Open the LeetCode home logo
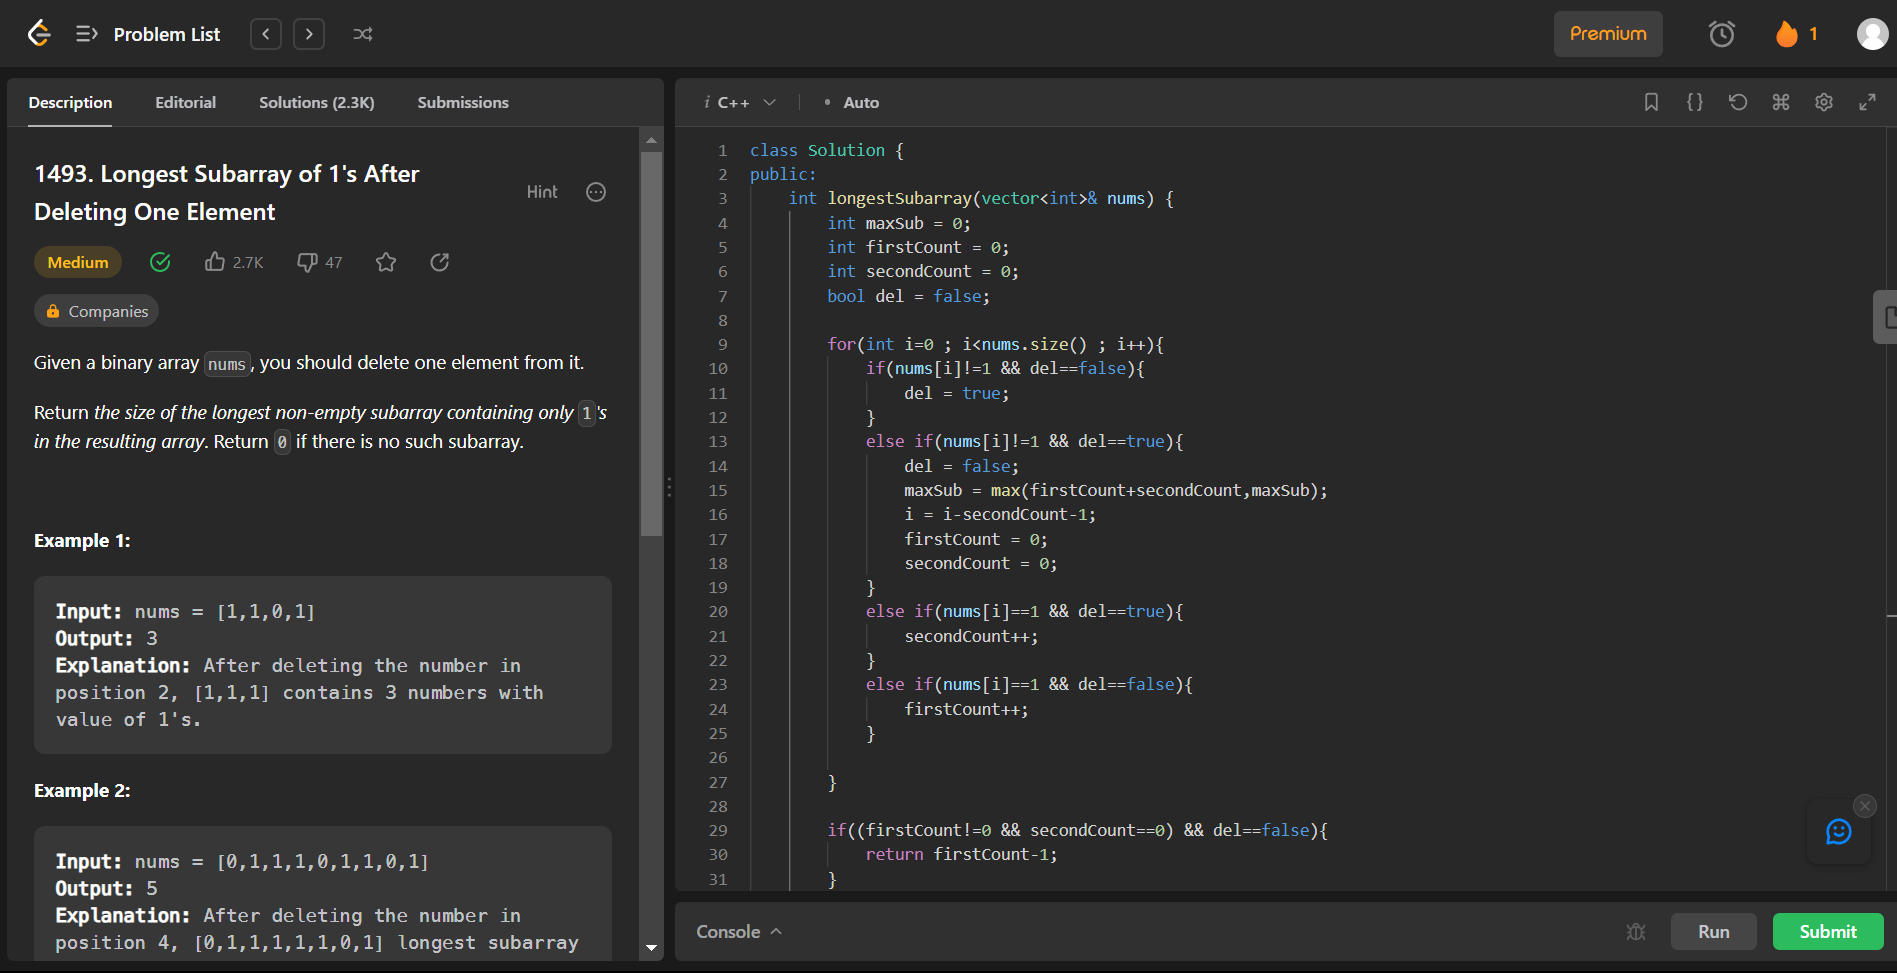The image size is (1897, 973). (x=38, y=33)
